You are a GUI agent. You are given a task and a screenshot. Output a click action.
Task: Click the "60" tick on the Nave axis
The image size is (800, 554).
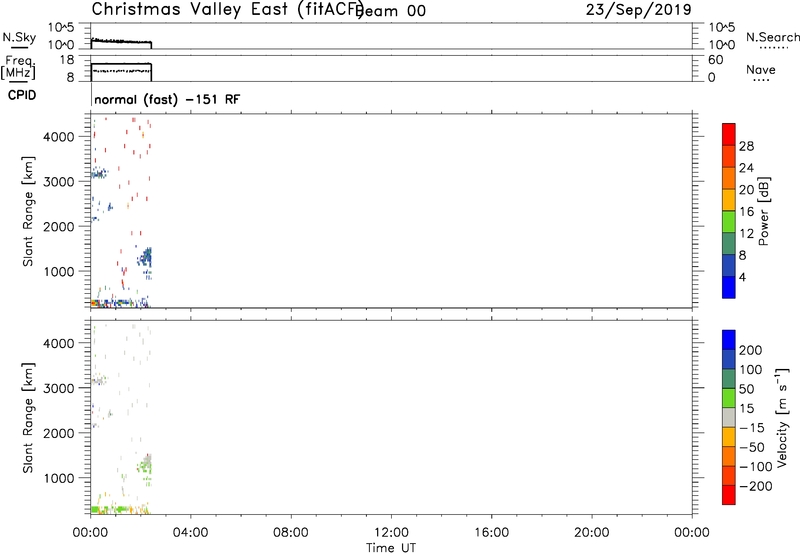715,60
